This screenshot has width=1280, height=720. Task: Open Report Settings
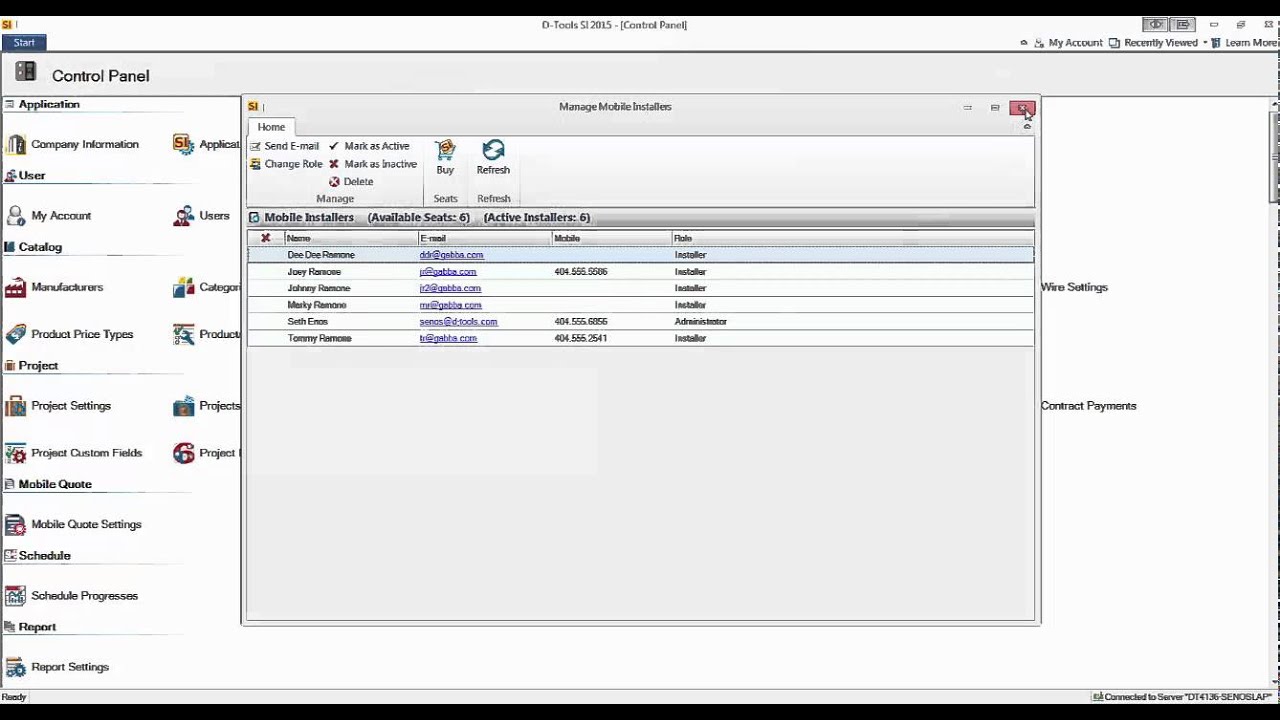coord(57,666)
